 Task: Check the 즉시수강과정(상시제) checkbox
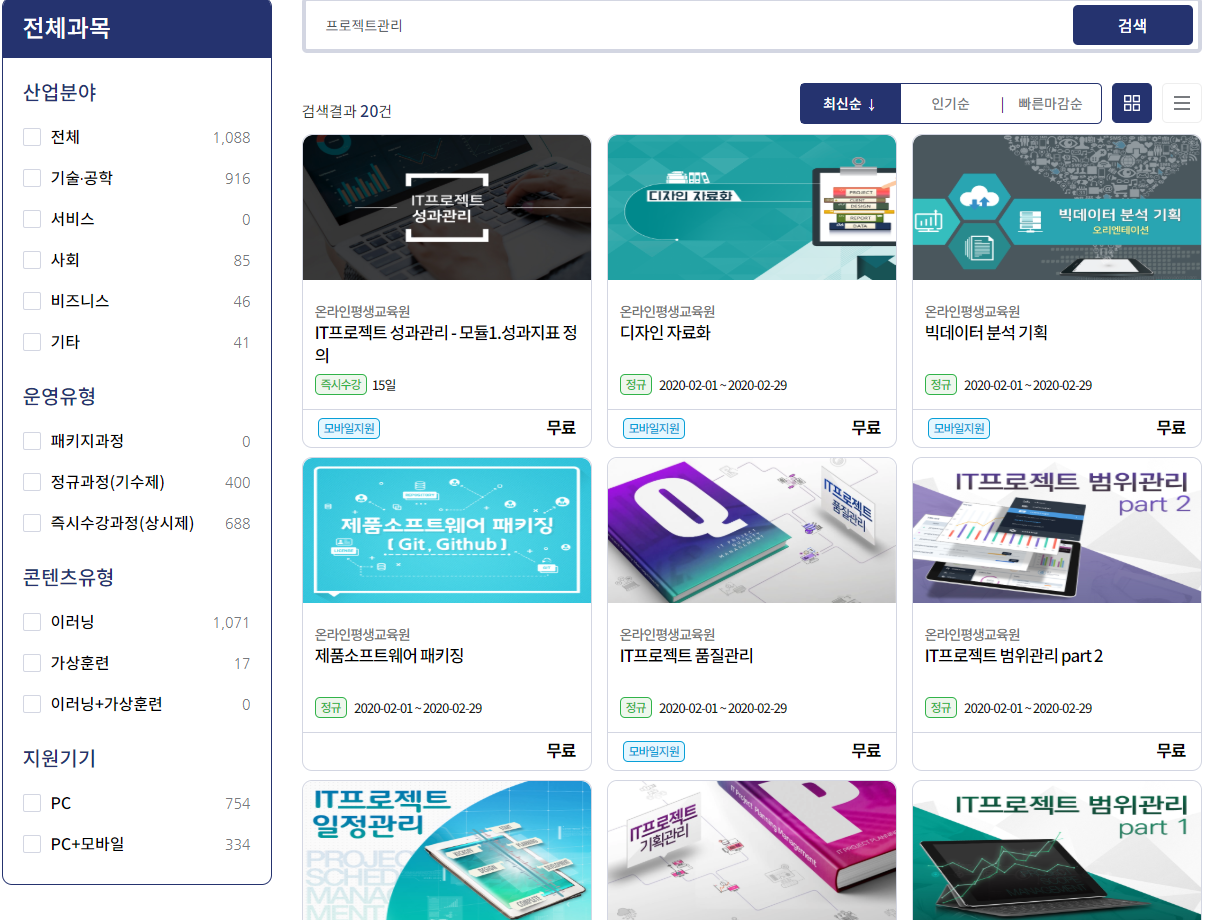pos(32,523)
